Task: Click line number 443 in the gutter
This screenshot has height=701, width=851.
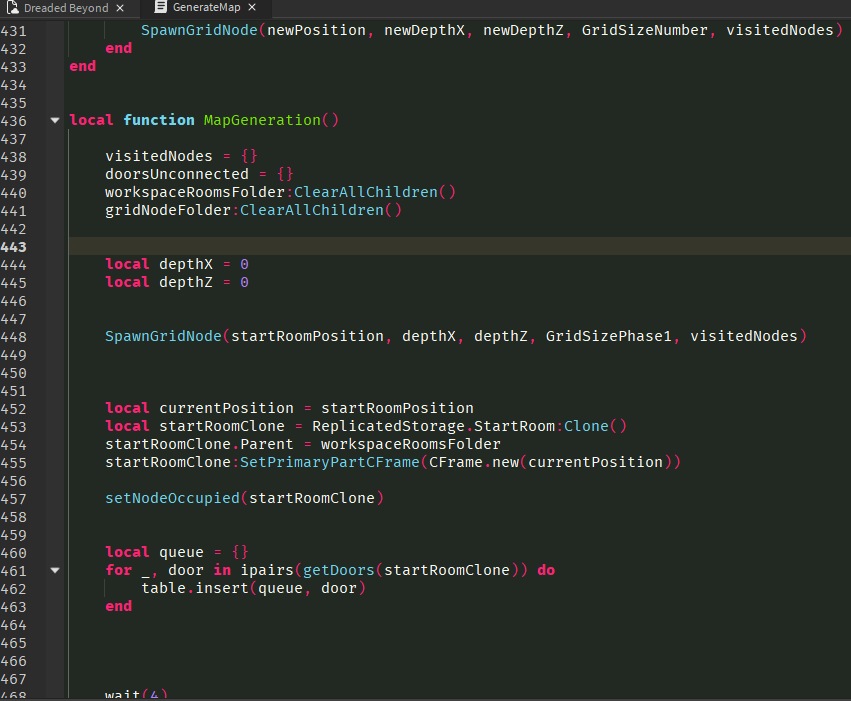Action: click(x=14, y=246)
